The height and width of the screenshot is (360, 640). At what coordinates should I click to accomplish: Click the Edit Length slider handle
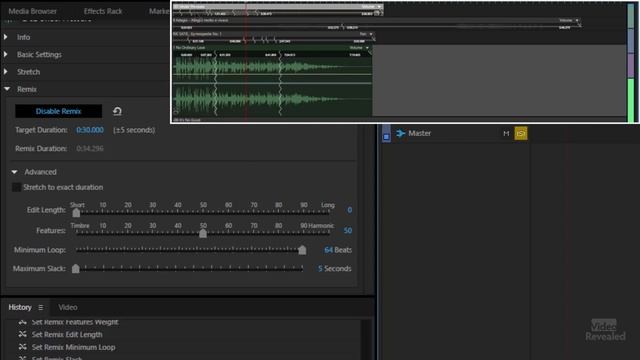tap(76, 213)
